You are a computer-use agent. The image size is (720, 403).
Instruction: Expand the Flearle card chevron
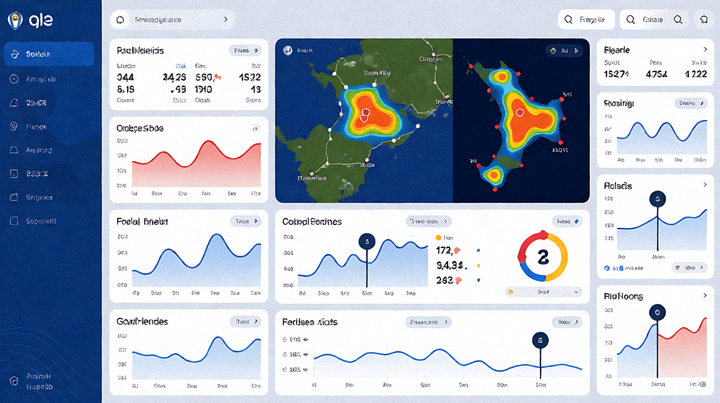coord(705,50)
